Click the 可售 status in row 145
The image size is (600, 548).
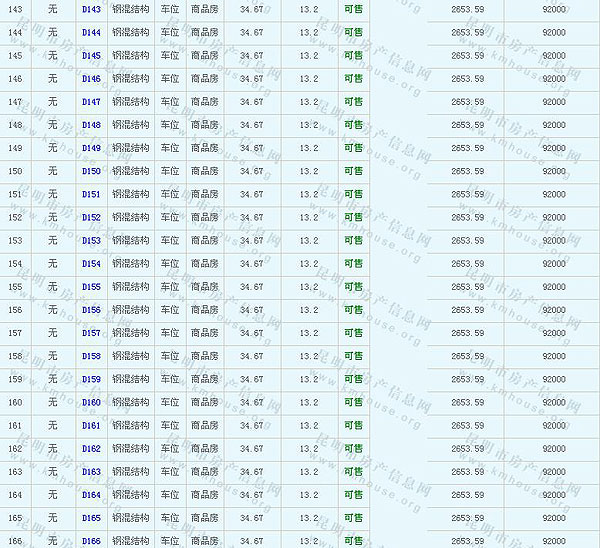tap(353, 55)
